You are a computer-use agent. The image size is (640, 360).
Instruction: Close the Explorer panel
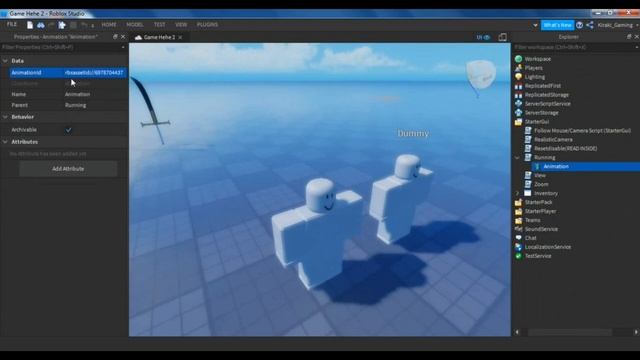click(636, 37)
